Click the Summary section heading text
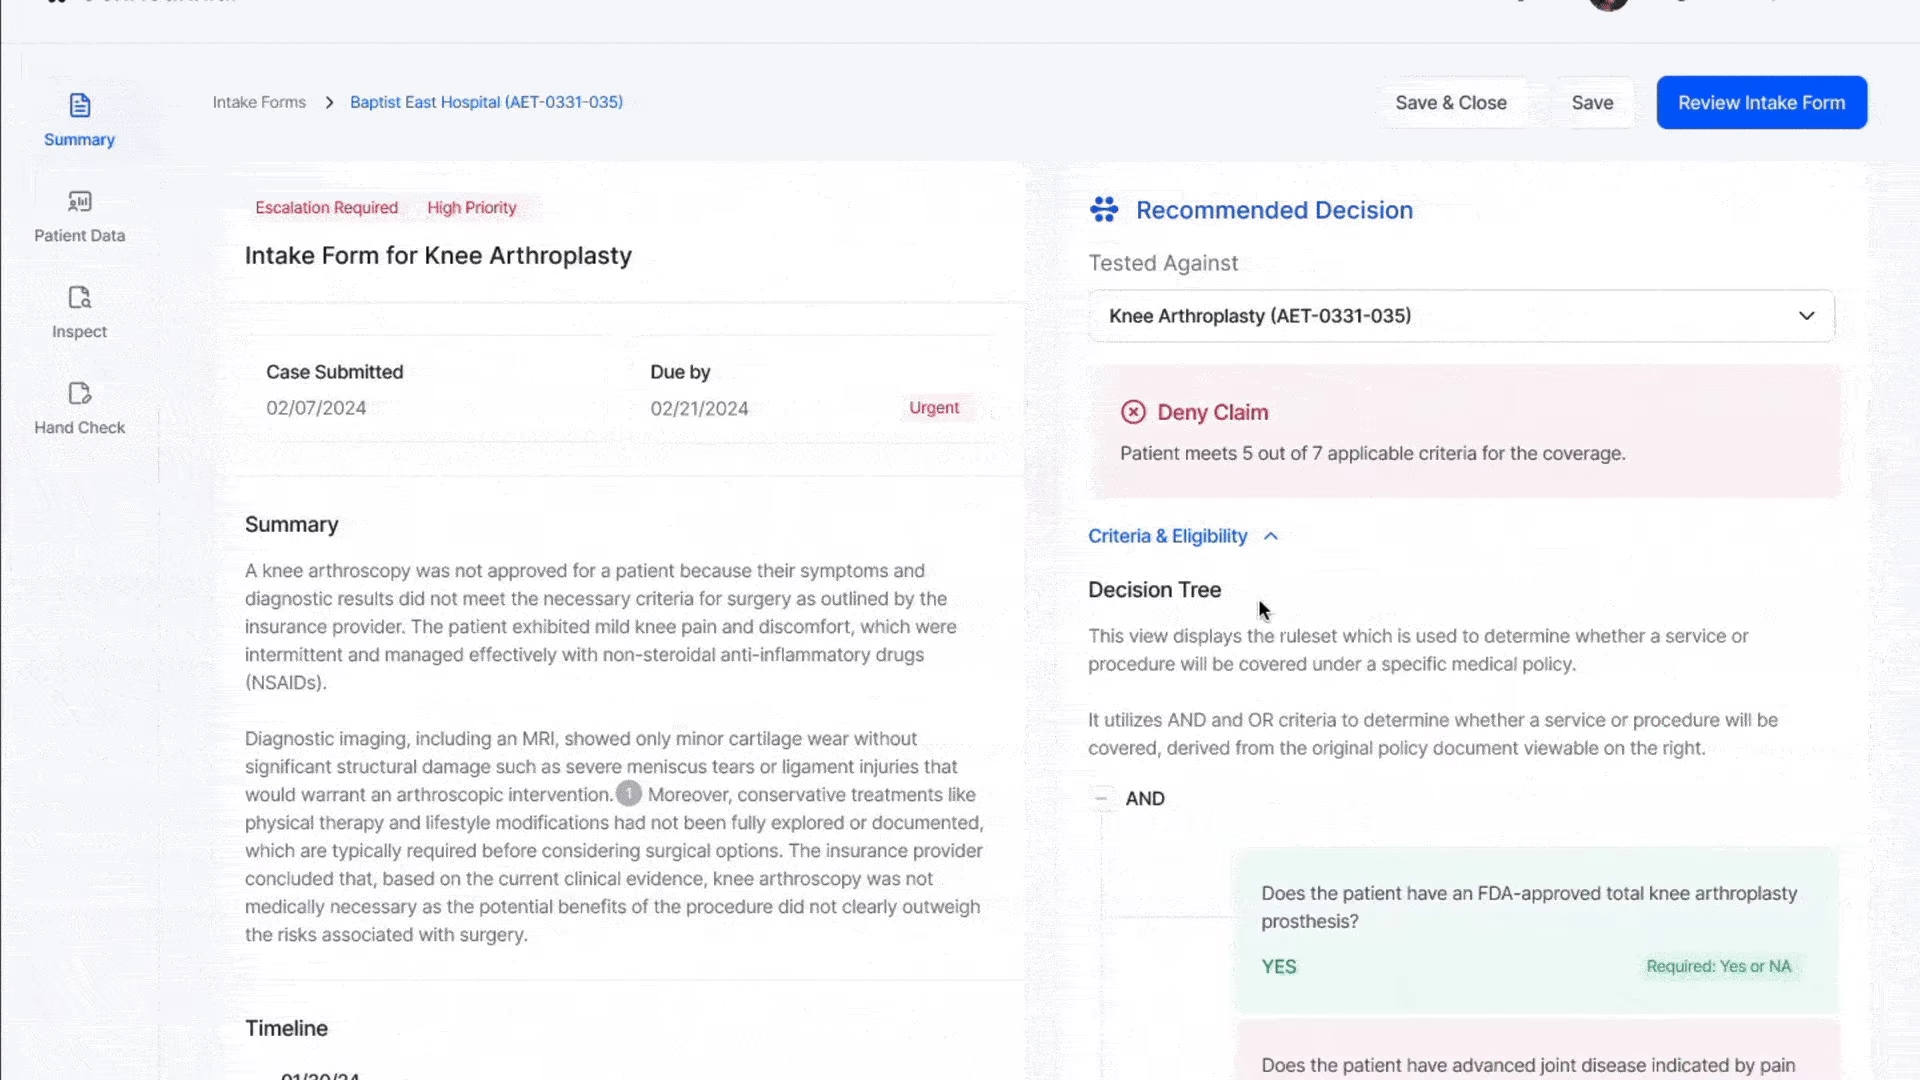1920x1080 pixels. [291, 525]
